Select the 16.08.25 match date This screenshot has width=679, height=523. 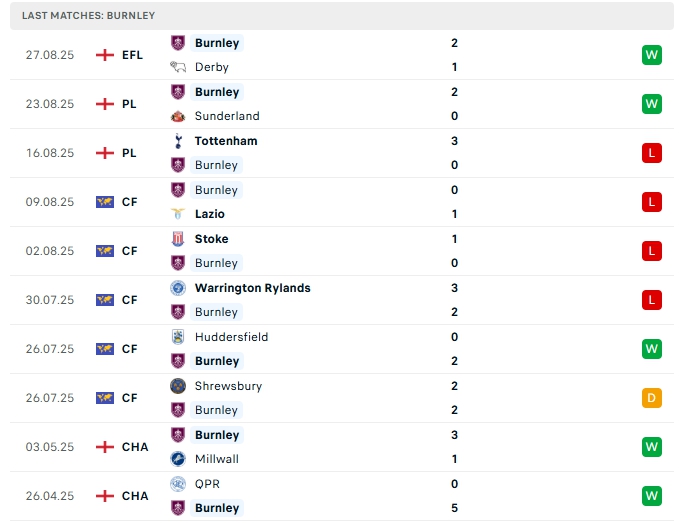tap(50, 153)
